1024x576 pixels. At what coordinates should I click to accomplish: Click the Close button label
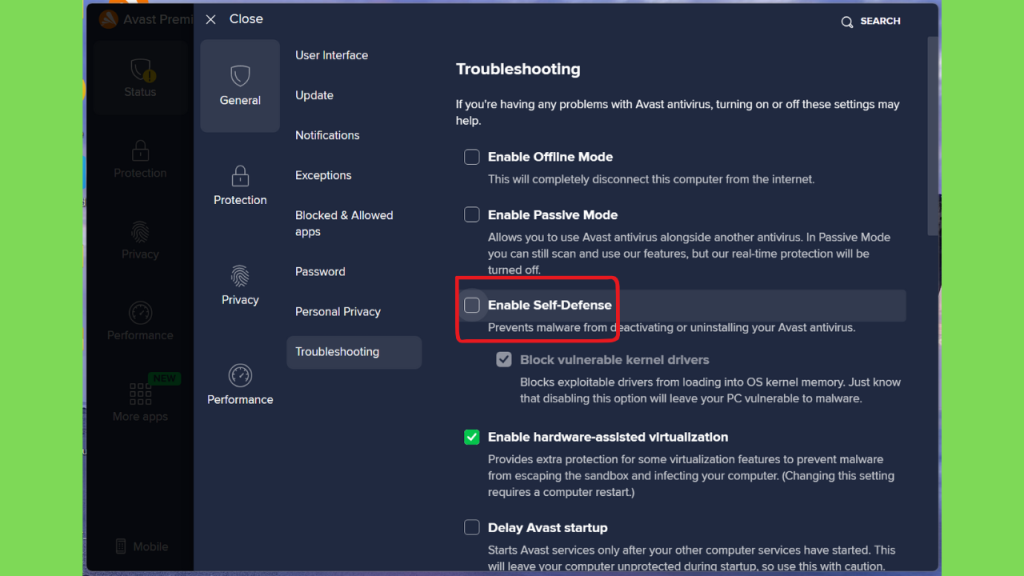click(x=246, y=19)
